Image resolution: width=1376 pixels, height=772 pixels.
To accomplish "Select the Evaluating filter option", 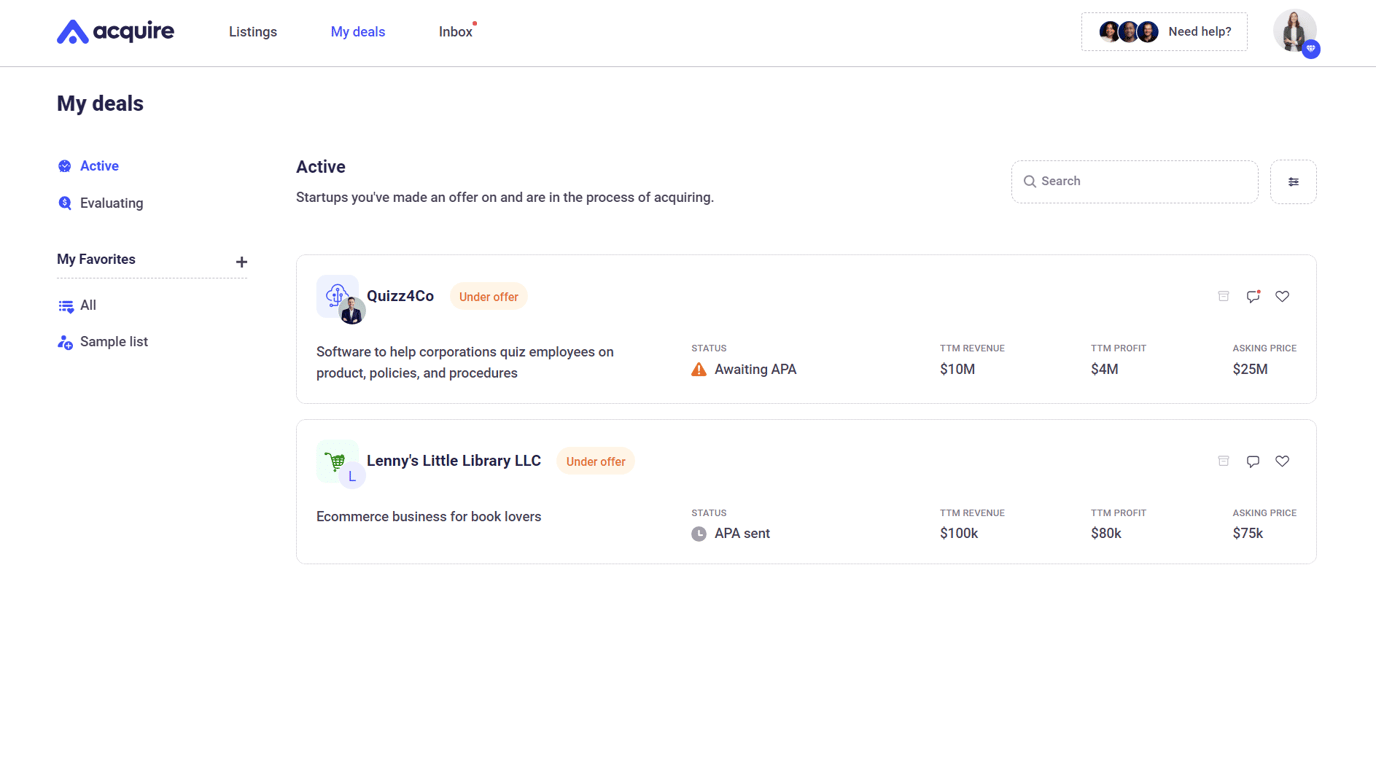I will click(110, 202).
